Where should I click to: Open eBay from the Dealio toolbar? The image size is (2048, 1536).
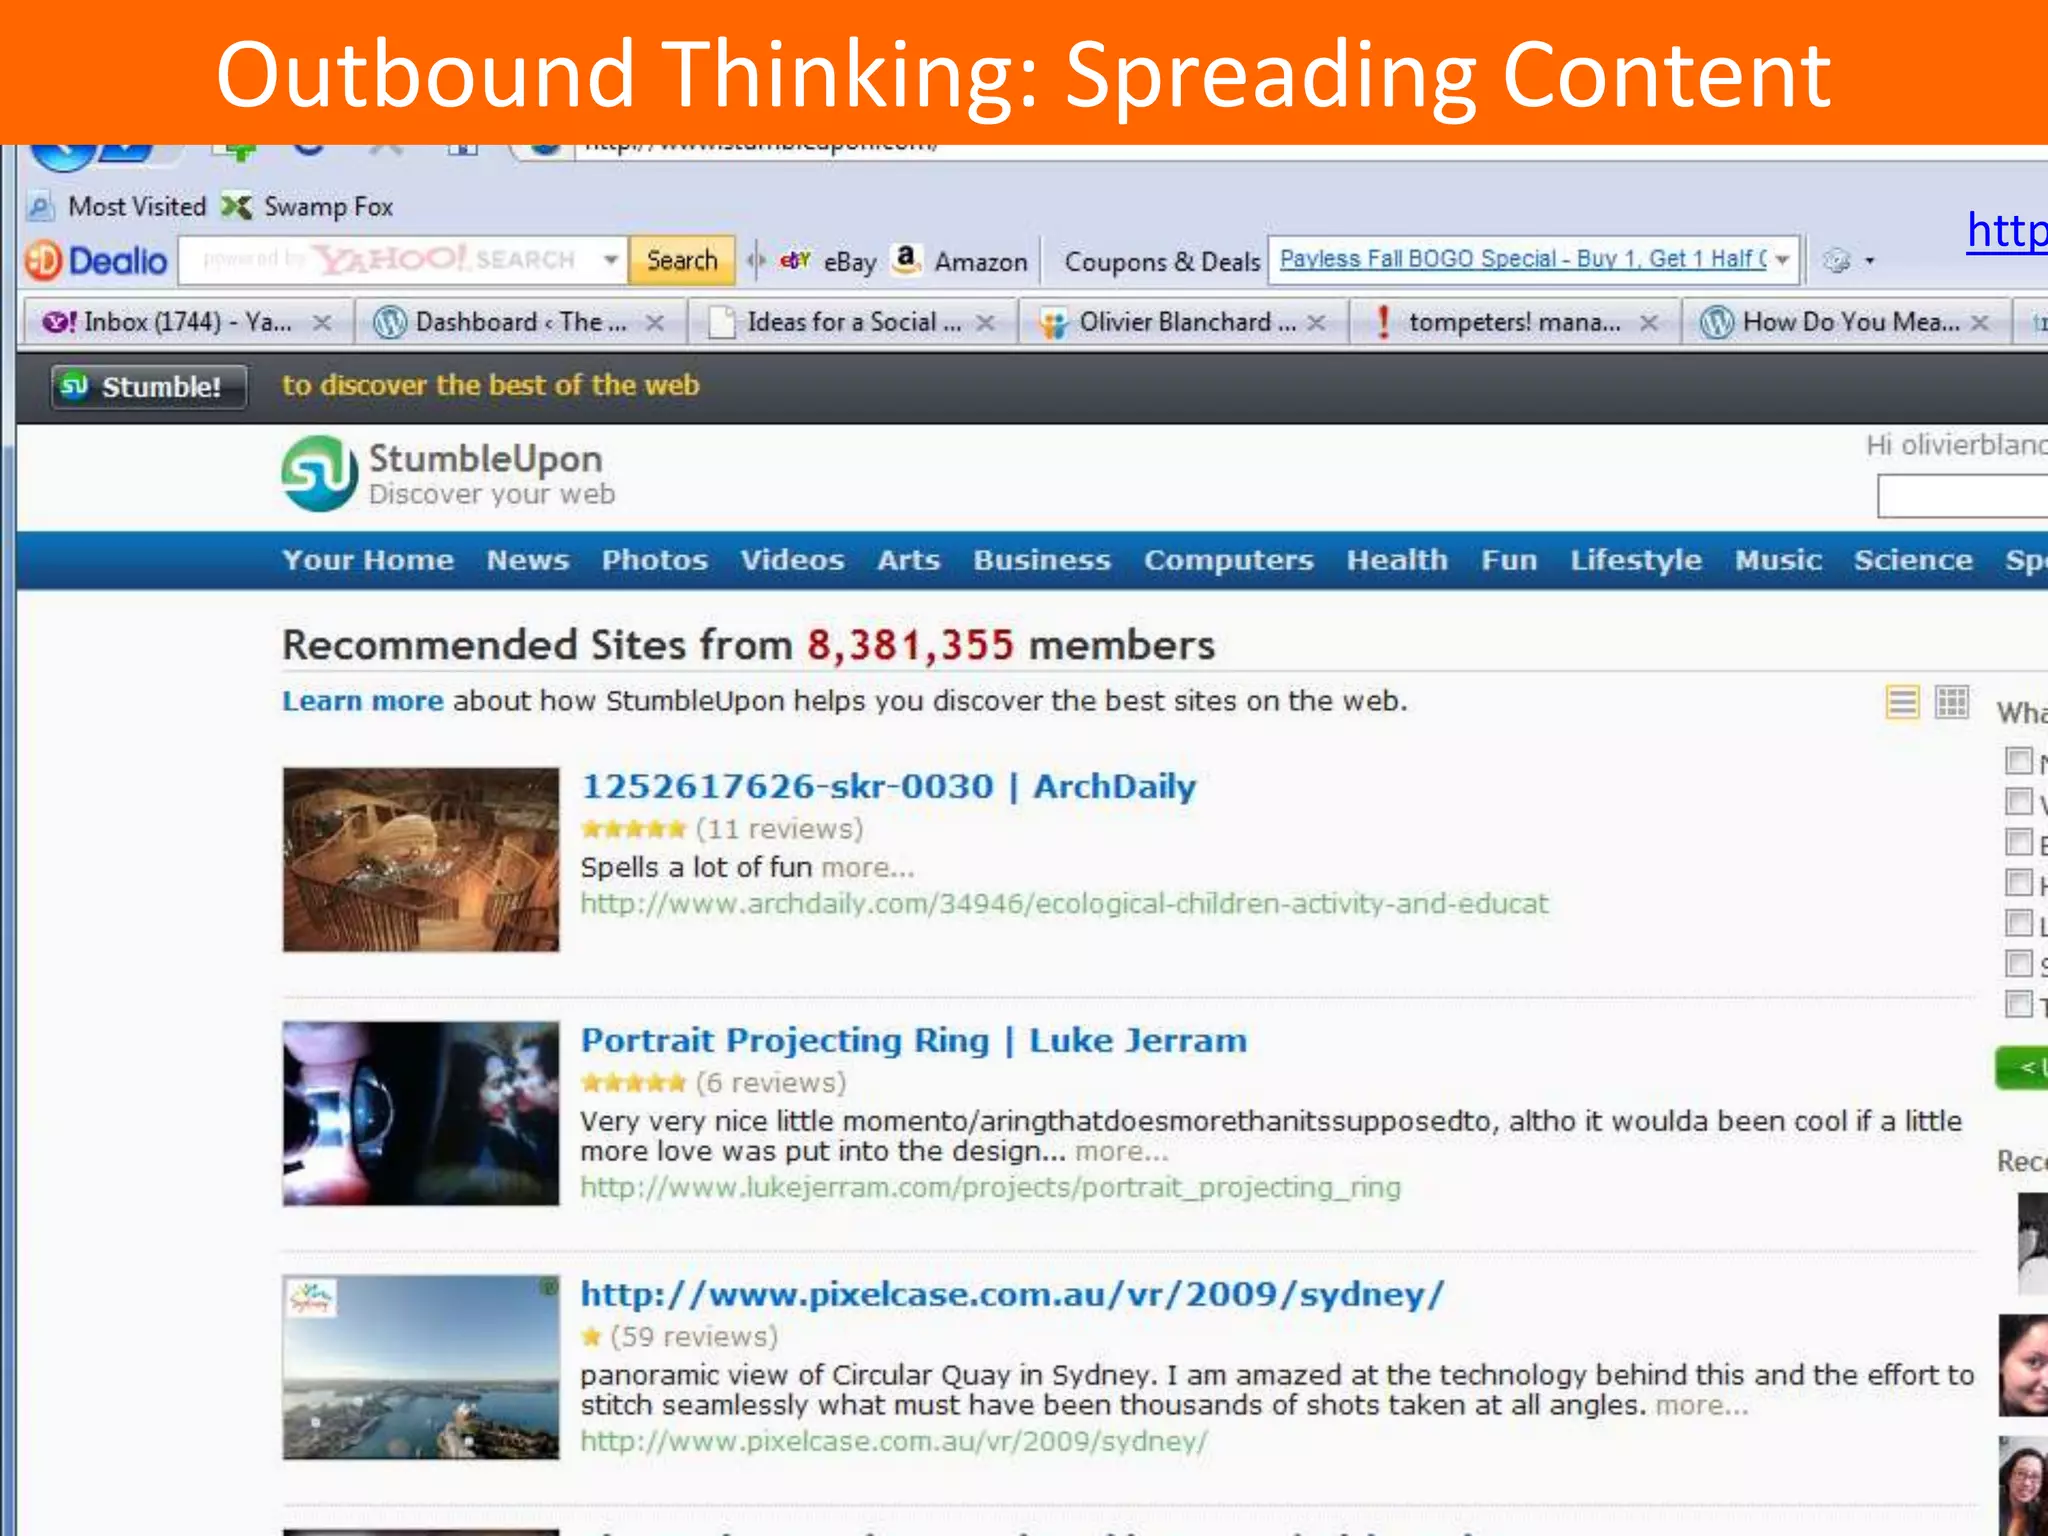pyautogui.click(x=828, y=261)
